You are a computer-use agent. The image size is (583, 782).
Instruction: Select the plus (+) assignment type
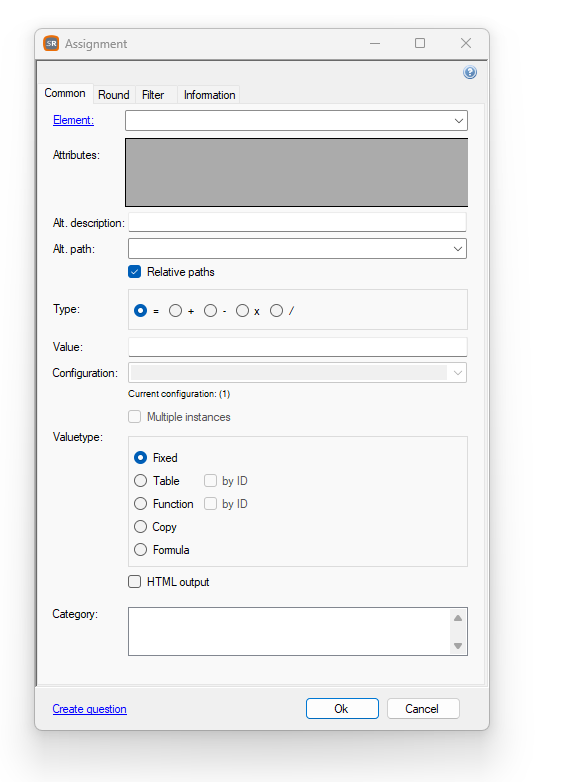(176, 311)
